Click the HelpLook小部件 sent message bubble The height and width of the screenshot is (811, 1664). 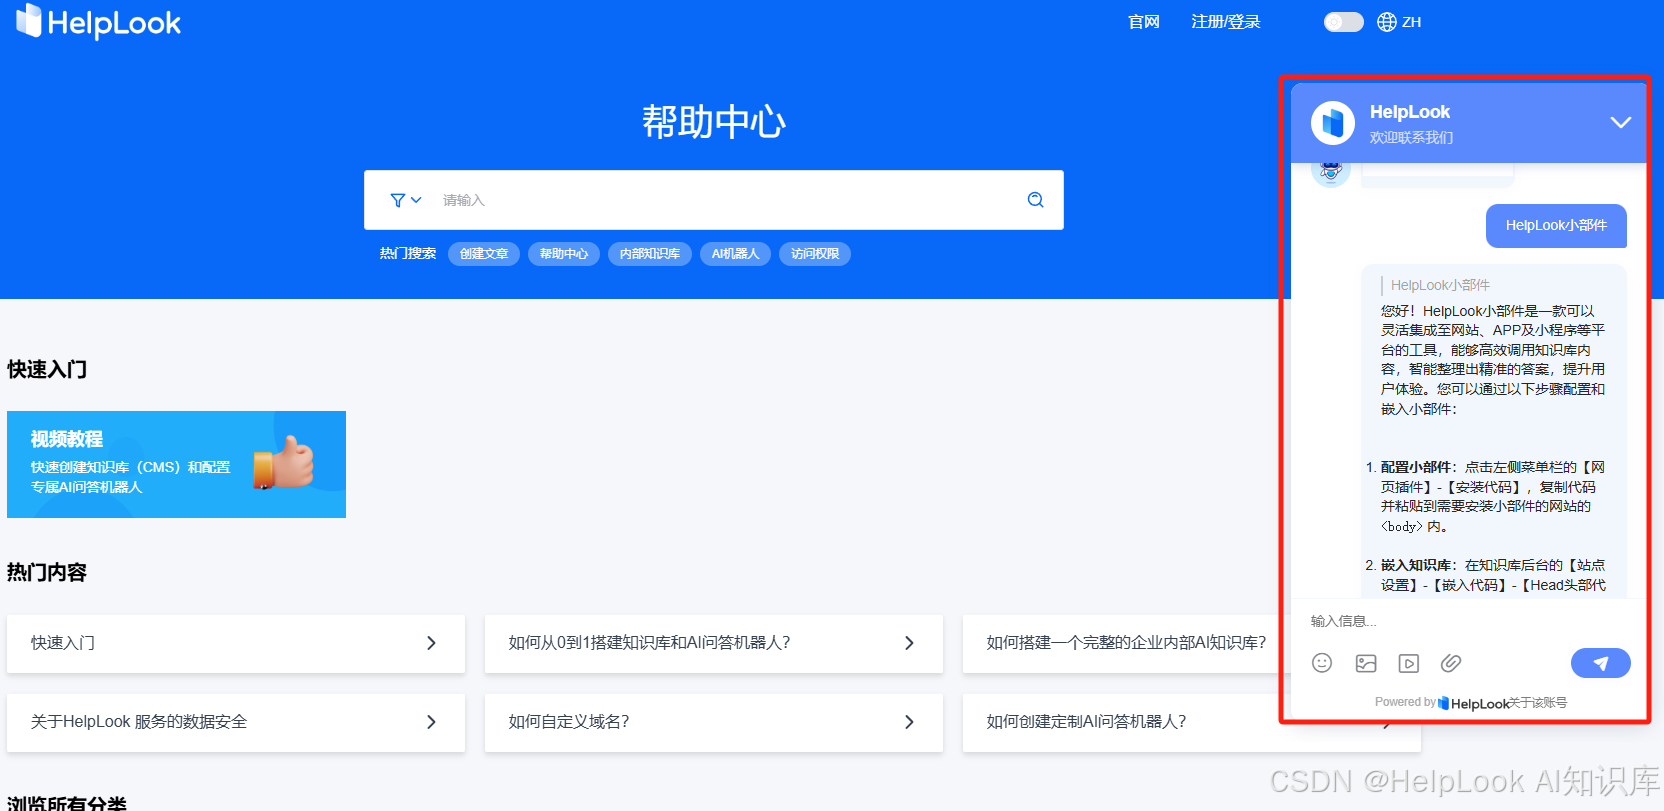pyautogui.click(x=1556, y=226)
